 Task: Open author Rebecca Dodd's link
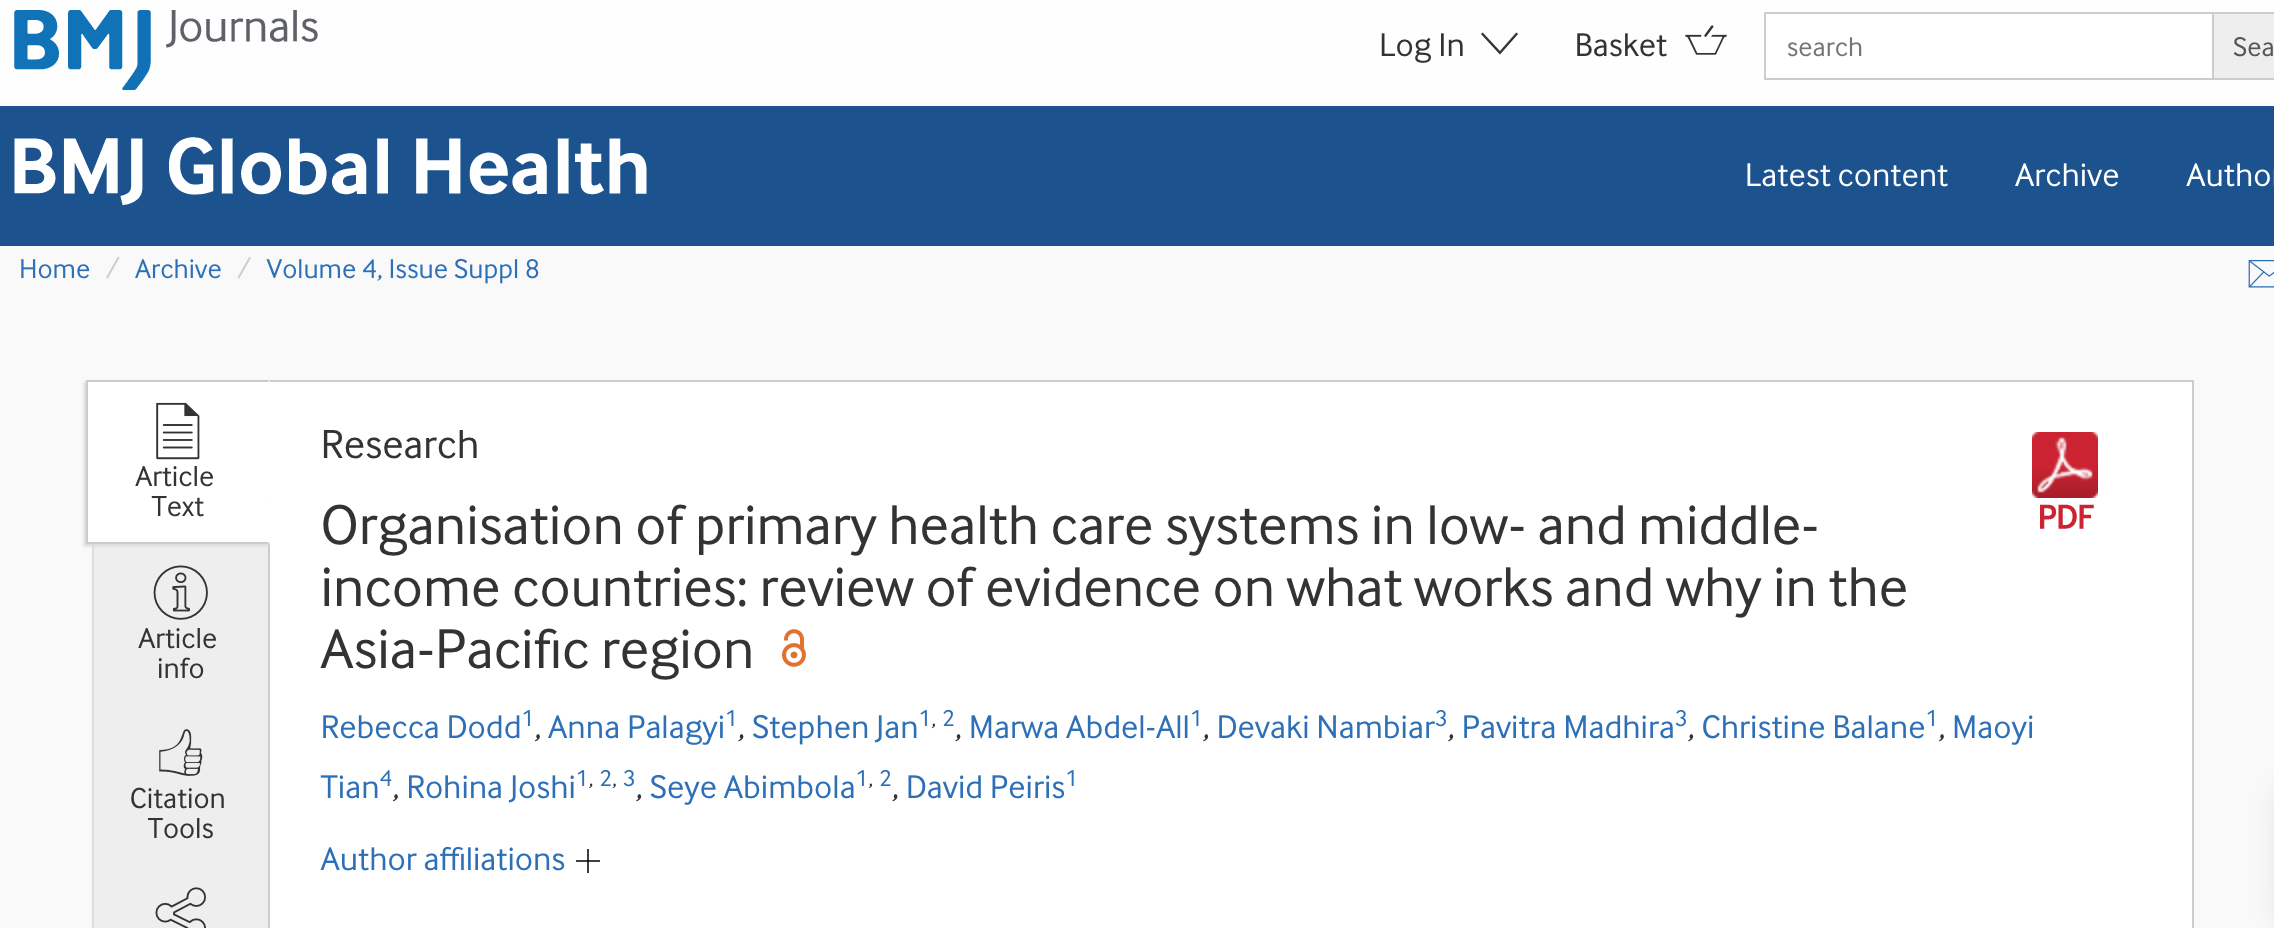(421, 727)
